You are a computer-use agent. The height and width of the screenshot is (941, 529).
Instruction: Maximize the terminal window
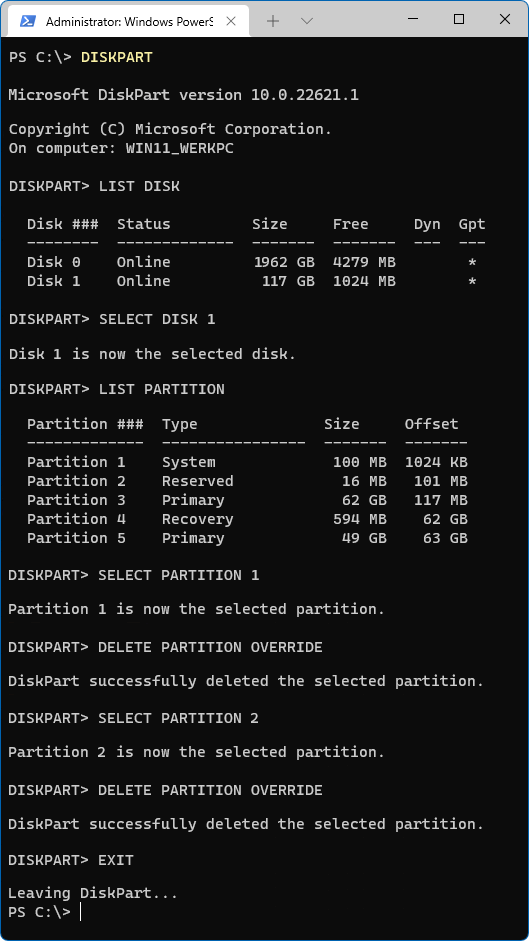(459, 19)
